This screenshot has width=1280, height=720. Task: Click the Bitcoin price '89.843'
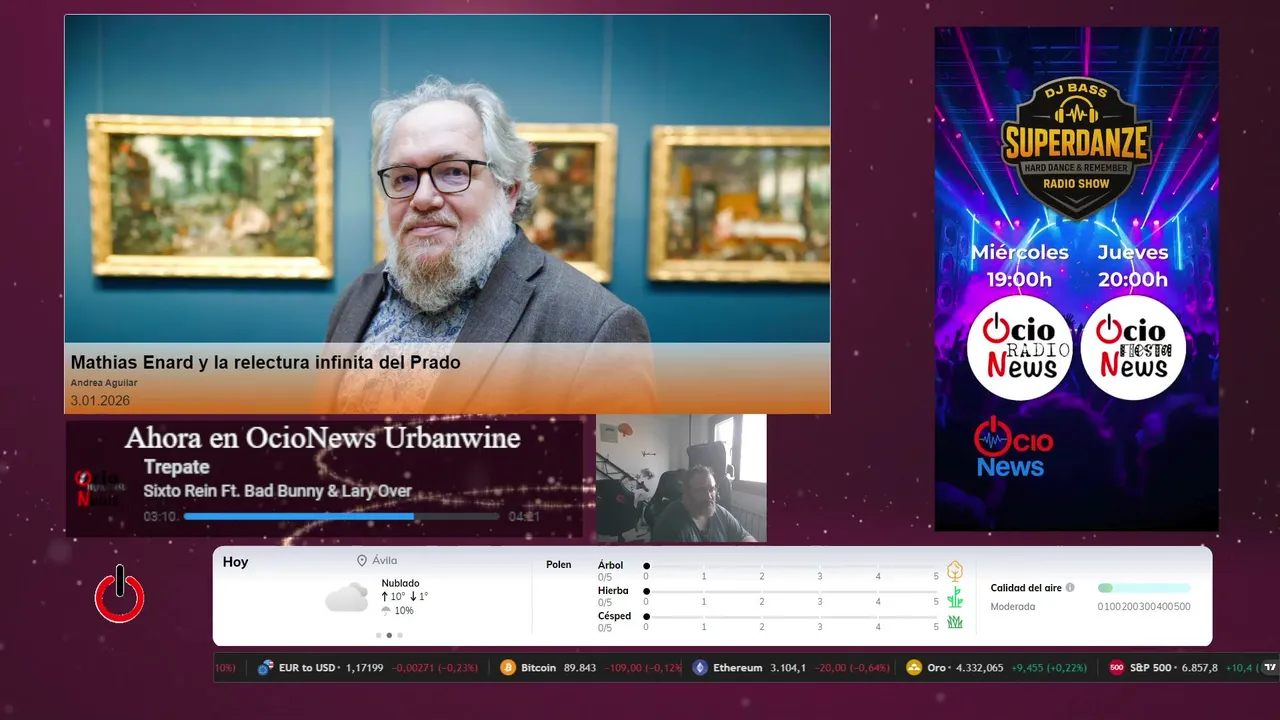click(580, 667)
